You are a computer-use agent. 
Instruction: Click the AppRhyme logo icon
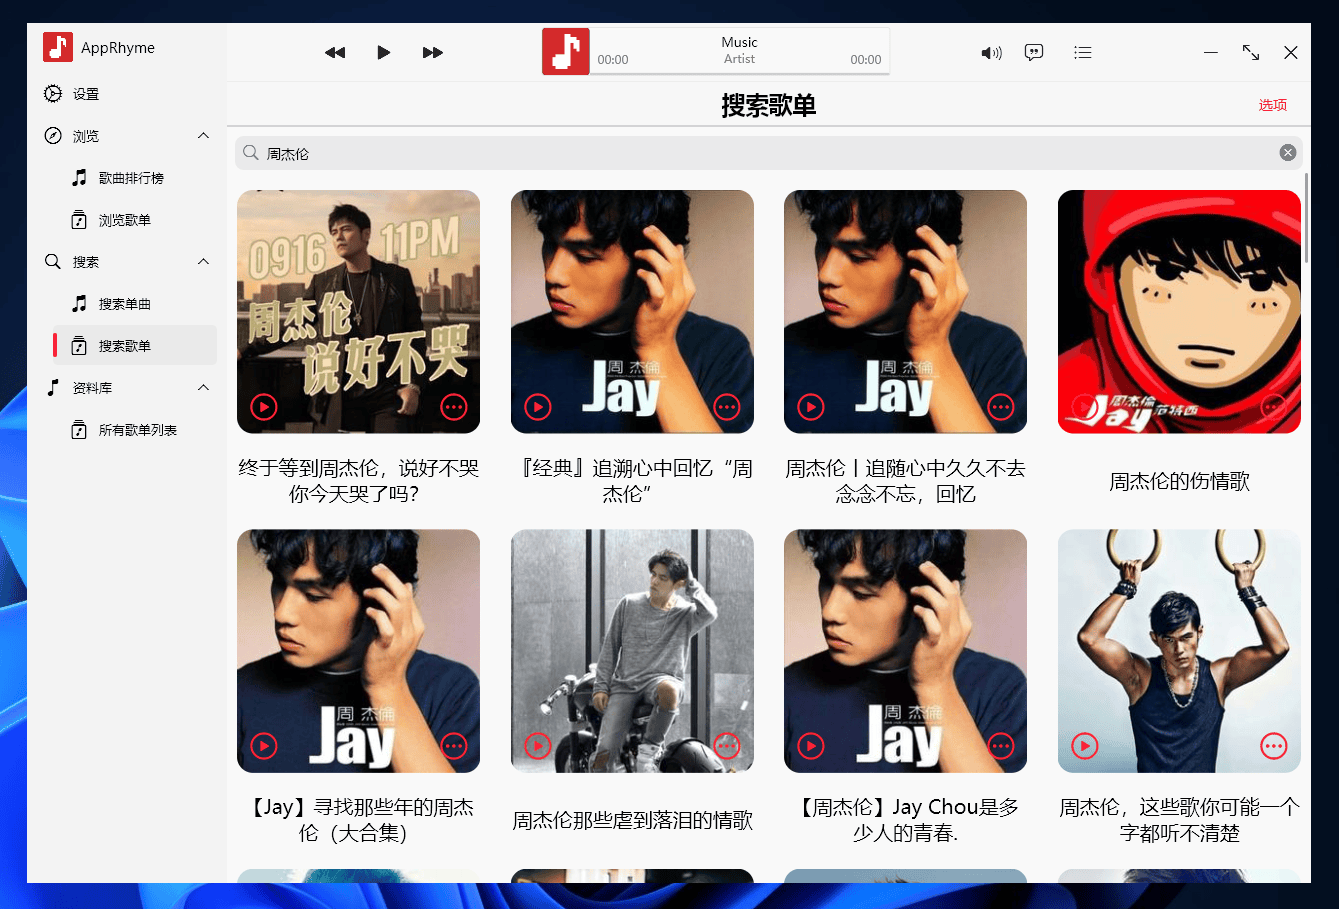tap(58, 47)
